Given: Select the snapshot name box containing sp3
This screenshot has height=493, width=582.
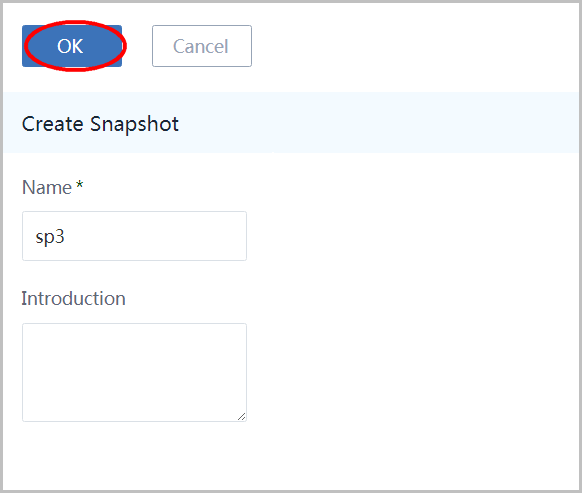Looking at the screenshot, I should [134, 236].
